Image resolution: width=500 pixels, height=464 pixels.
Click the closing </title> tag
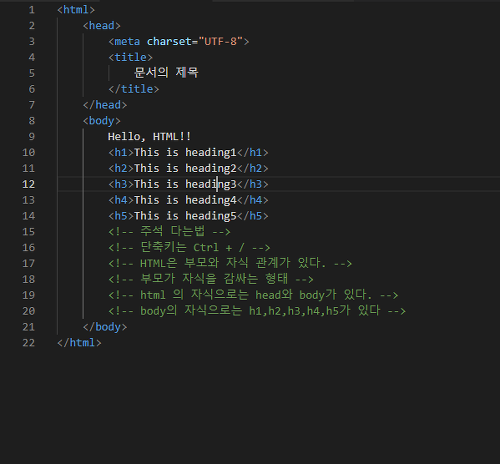click(x=134, y=89)
